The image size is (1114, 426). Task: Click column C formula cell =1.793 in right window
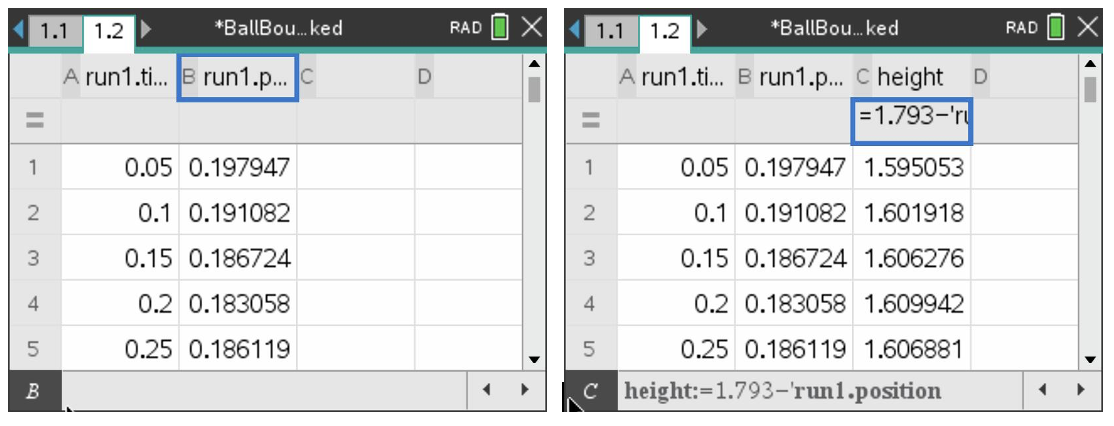[x=912, y=121]
